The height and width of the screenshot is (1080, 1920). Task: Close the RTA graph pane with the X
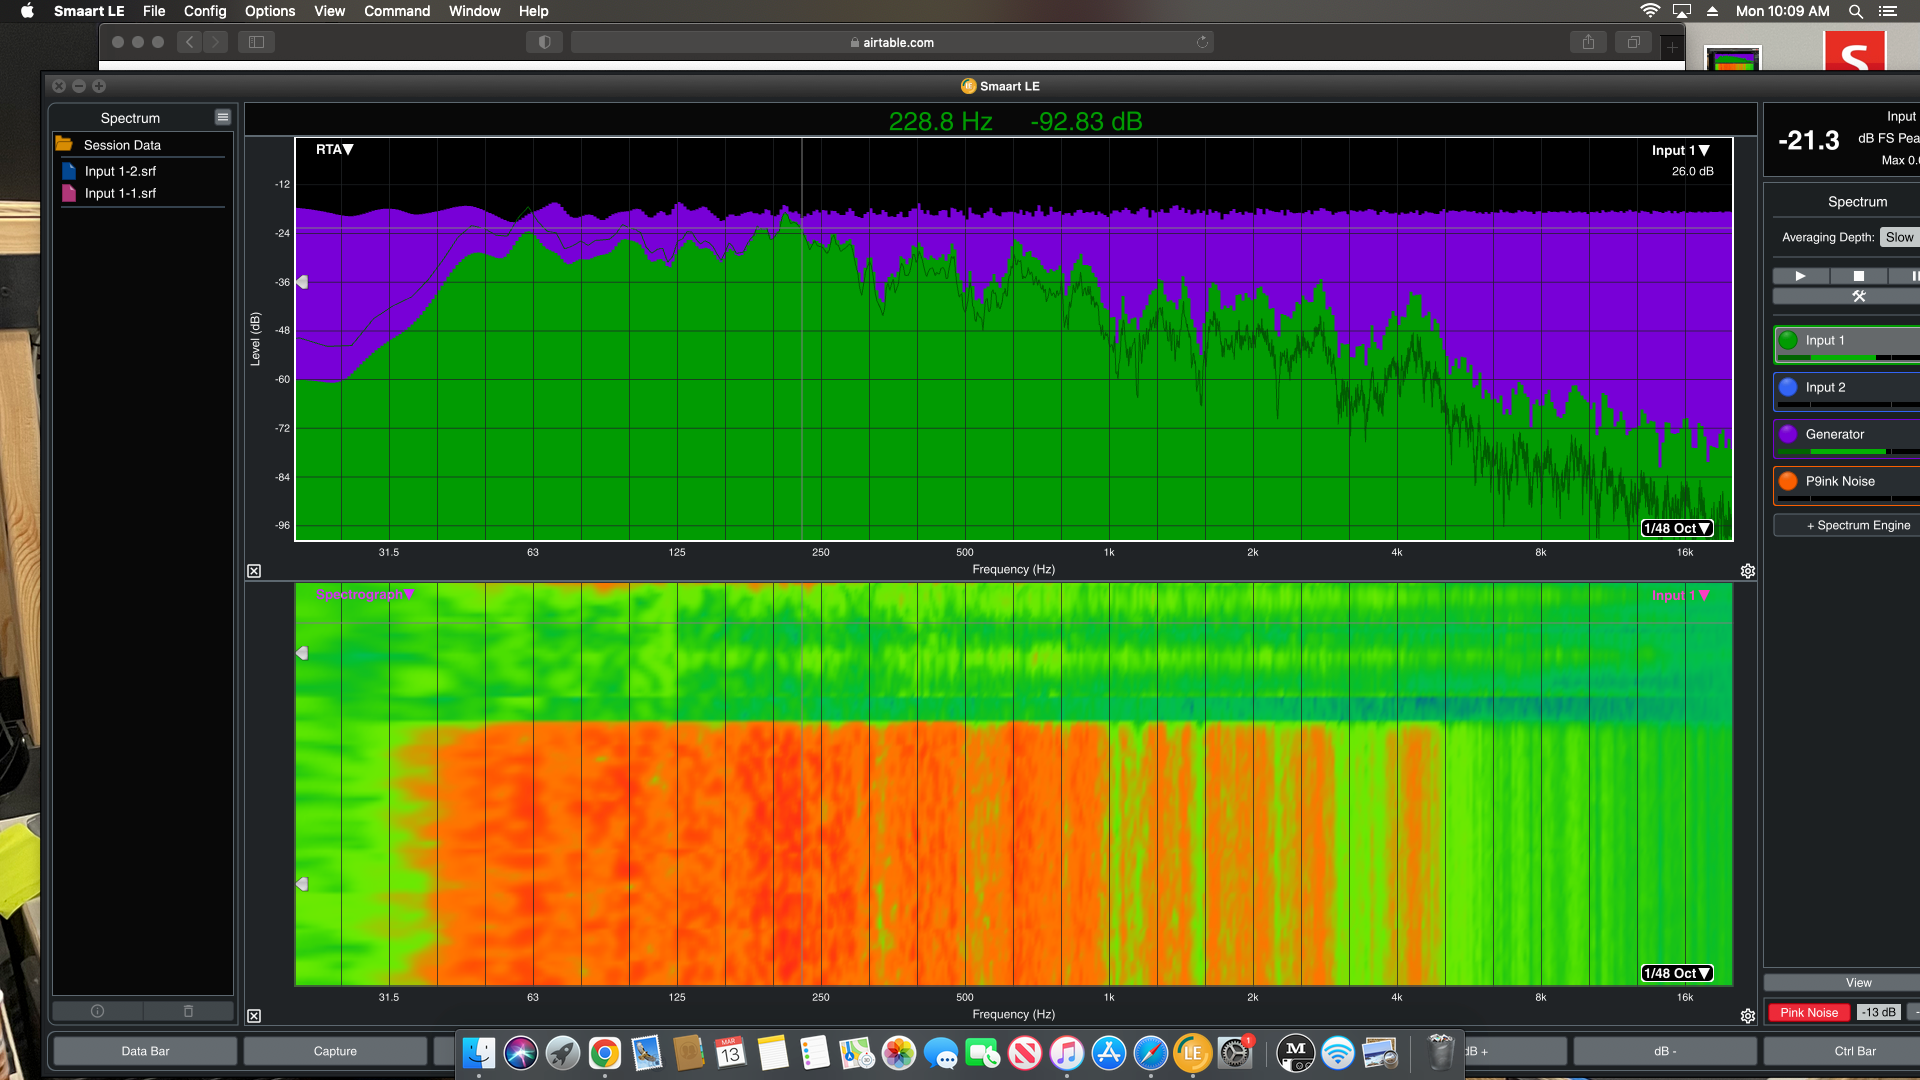254,571
